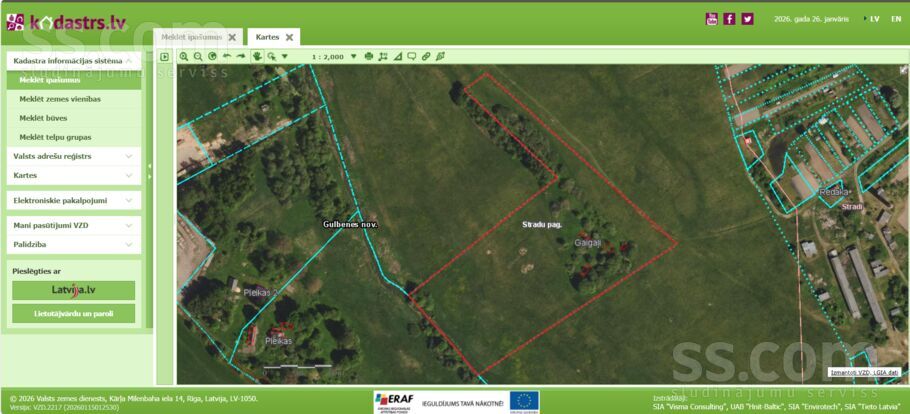Select Meklēt īpašumus menu item

74,80
